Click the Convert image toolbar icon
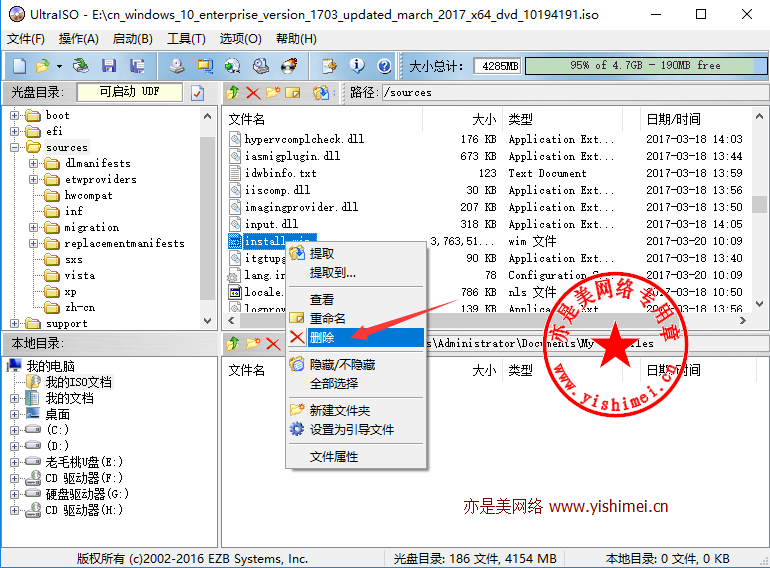Viewport: 770px width, 568px height. coord(233,65)
